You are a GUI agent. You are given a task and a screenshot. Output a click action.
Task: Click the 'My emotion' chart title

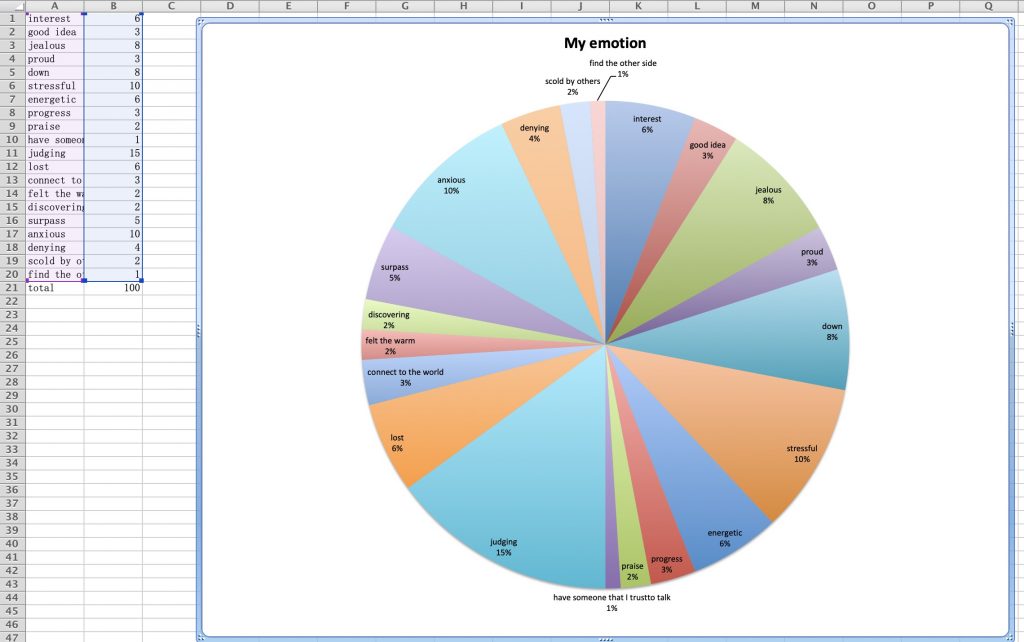point(605,43)
